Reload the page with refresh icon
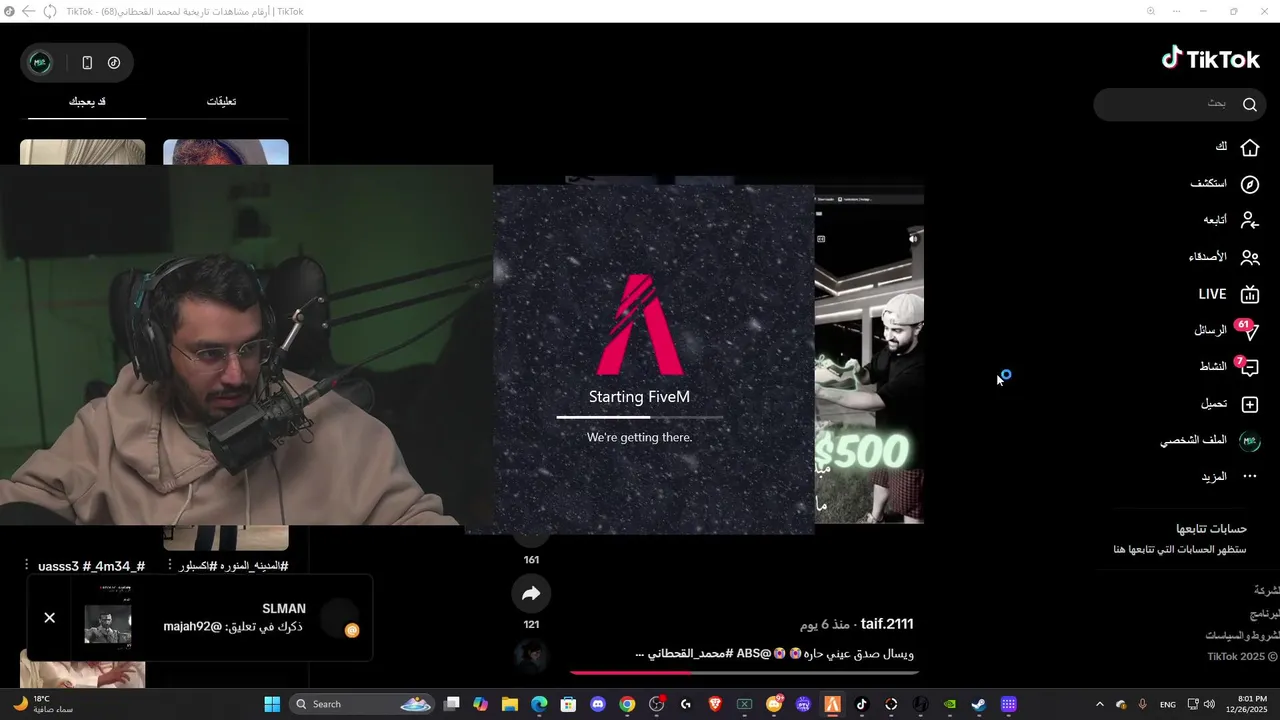The height and width of the screenshot is (720, 1280). click(49, 11)
